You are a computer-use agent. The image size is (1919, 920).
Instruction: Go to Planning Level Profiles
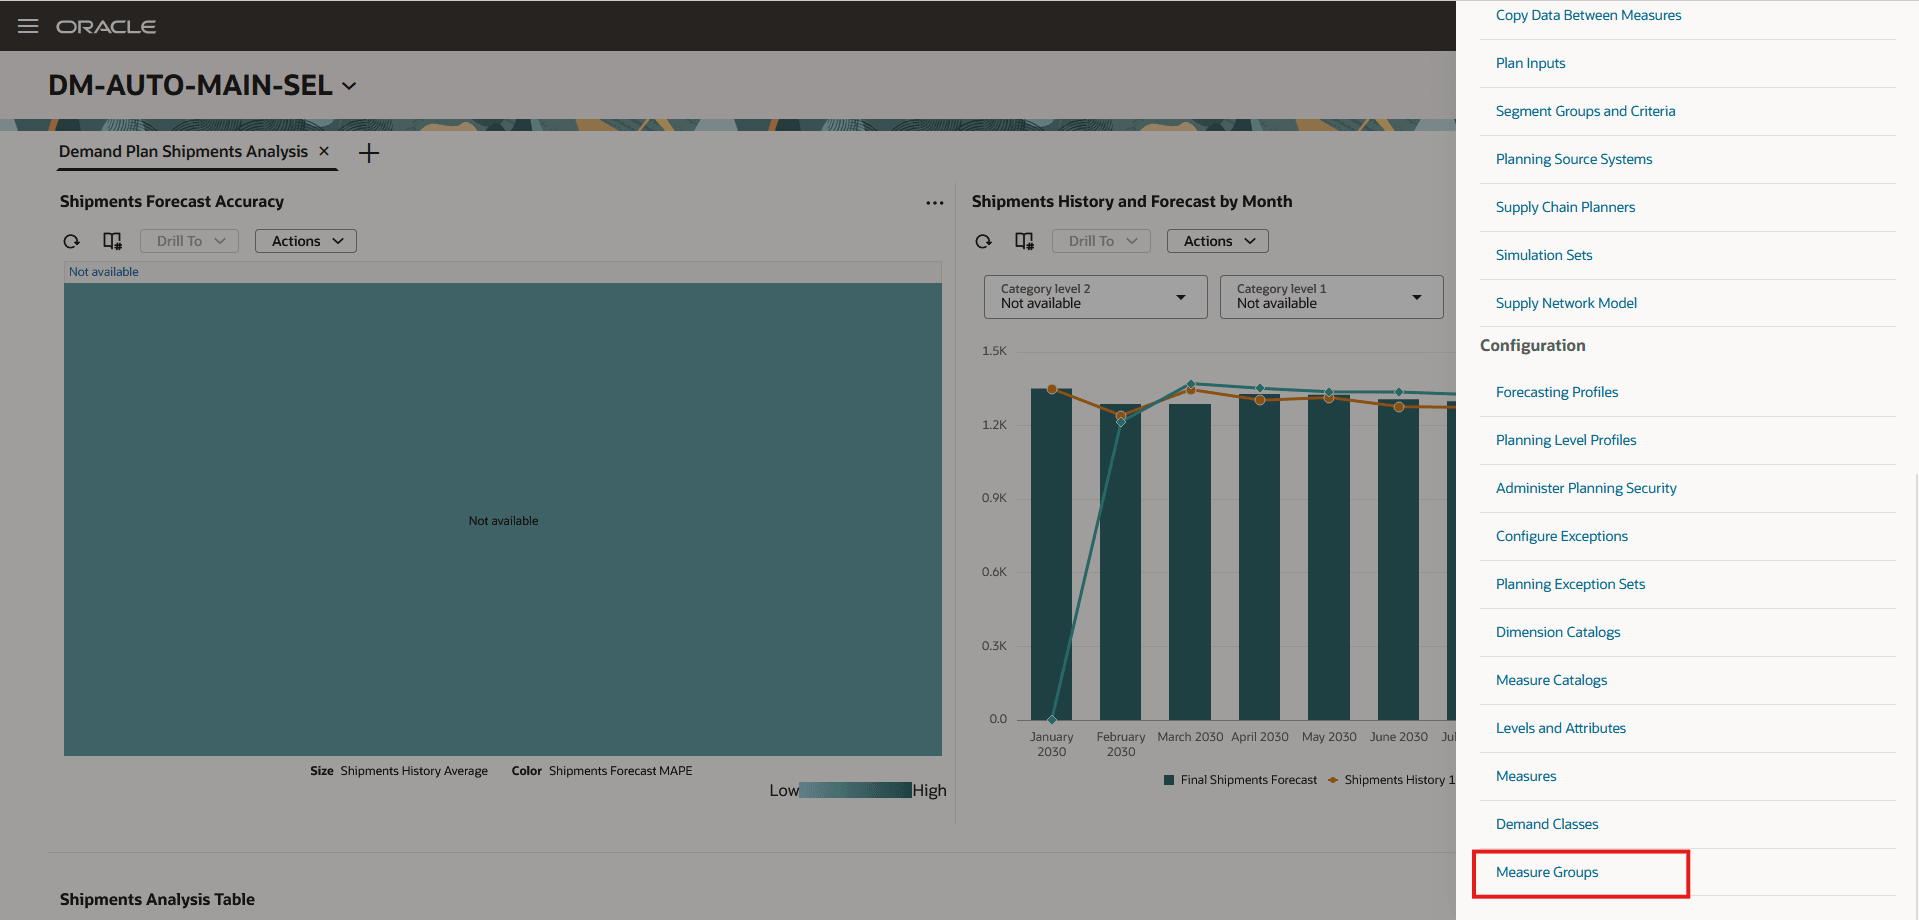coord(1565,440)
